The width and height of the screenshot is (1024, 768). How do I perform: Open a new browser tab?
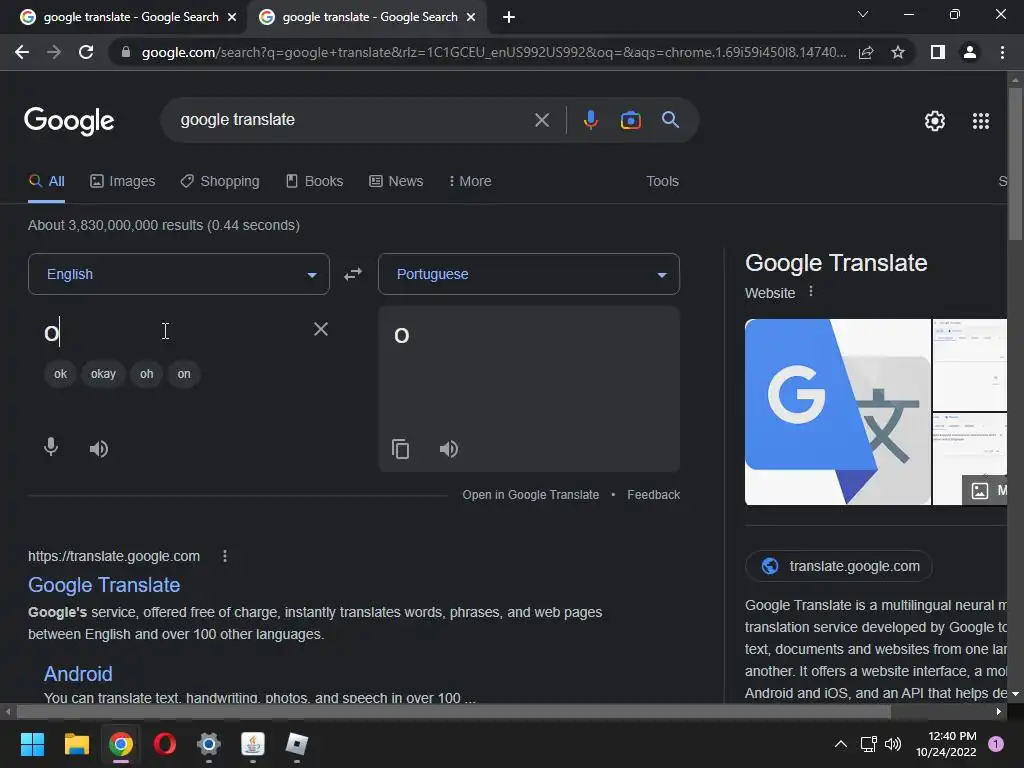pos(509,17)
